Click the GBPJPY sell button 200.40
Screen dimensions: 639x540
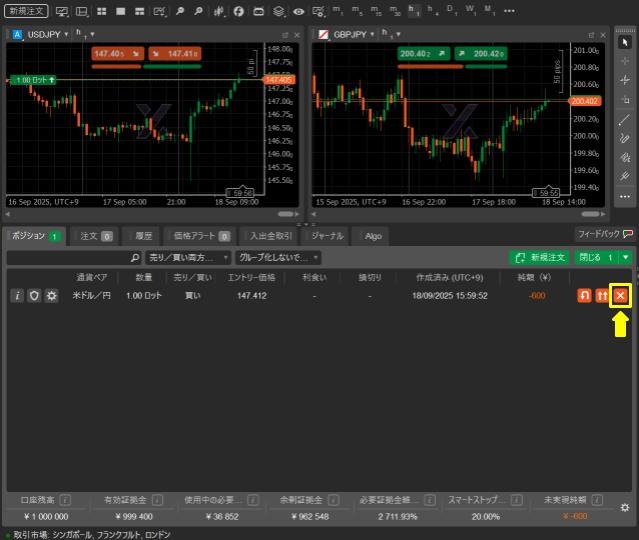(423, 53)
